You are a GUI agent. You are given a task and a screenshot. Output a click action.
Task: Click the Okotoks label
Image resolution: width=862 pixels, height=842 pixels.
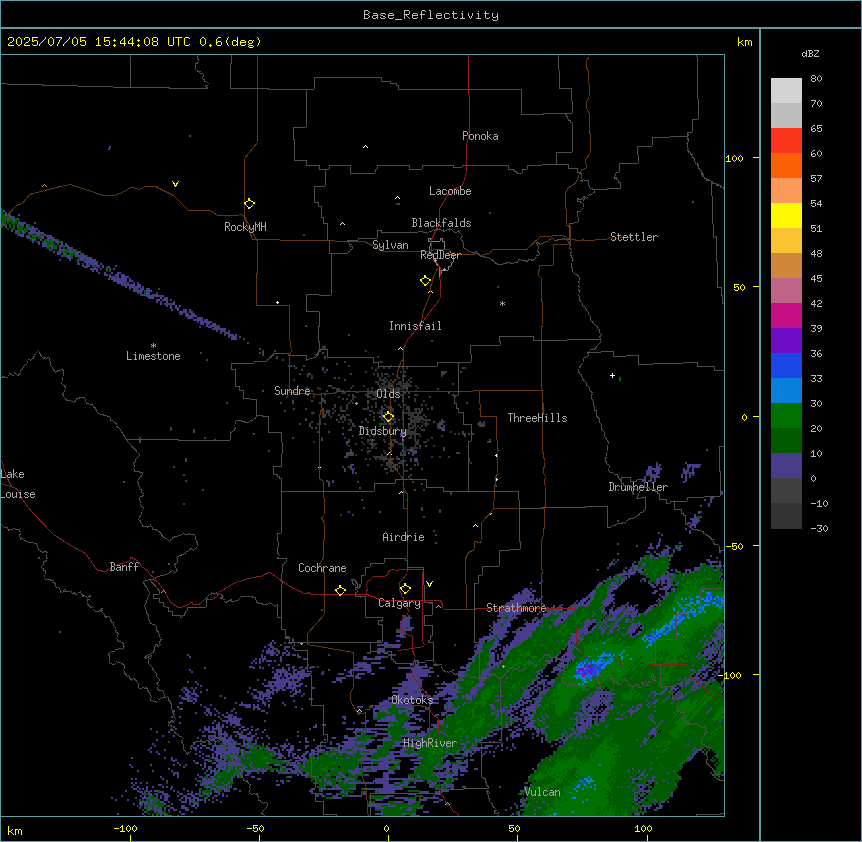click(x=412, y=700)
